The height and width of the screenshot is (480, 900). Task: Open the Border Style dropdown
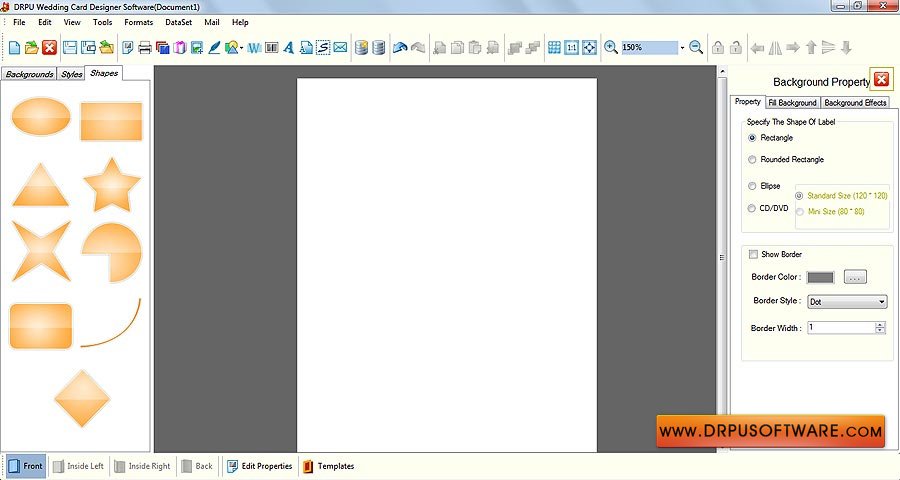tap(847, 301)
